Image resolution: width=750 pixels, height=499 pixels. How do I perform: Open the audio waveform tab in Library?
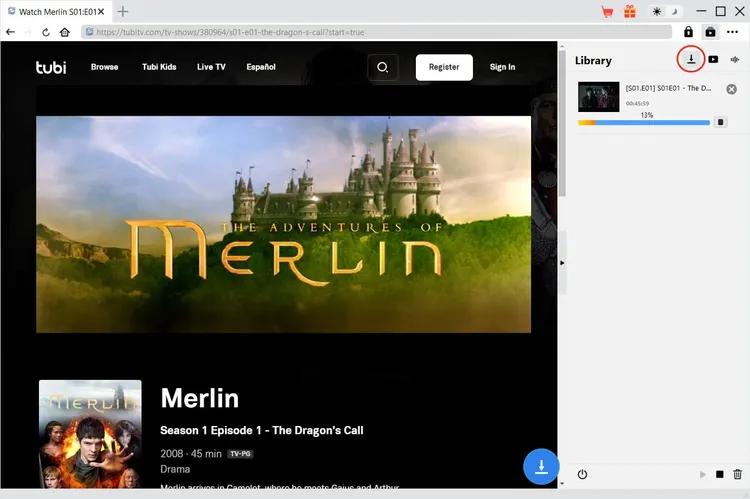735,60
